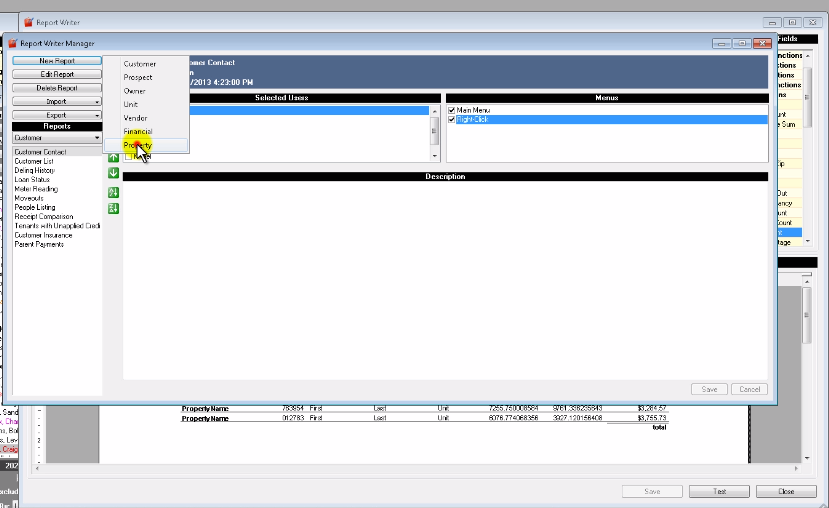
Task: Toggle the Right-Click checkbox
Action: [452, 119]
